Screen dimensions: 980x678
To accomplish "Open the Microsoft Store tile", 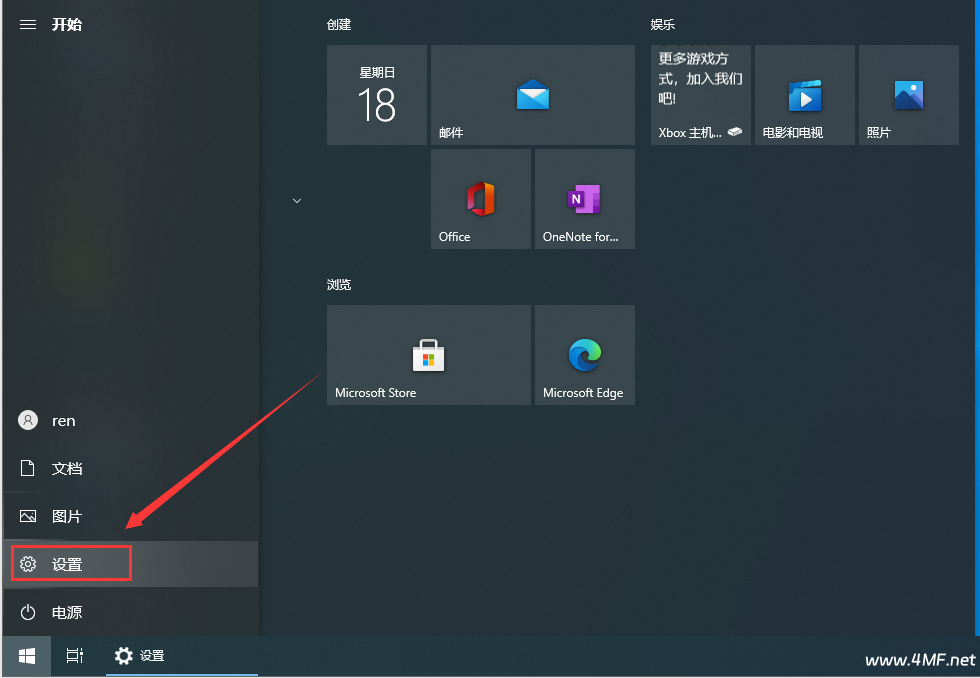I will point(428,355).
